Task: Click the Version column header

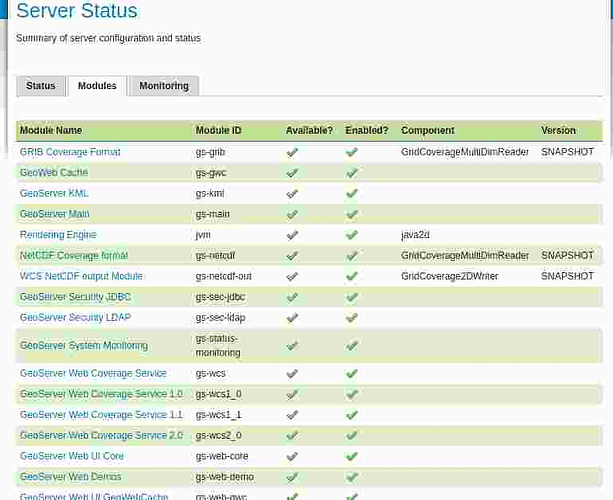Action: 558,131
